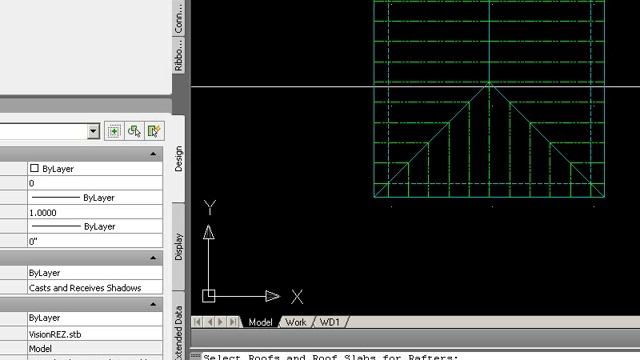Click the roof ridge apex point
The width and height of the screenshot is (640, 360).
[489, 83]
